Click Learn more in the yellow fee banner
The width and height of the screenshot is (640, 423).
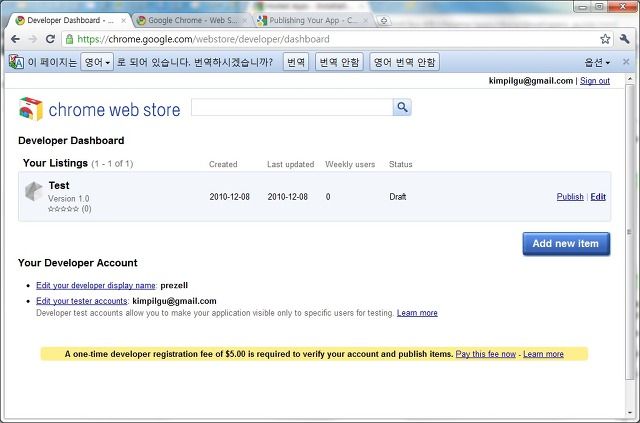click(x=543, y=354)
